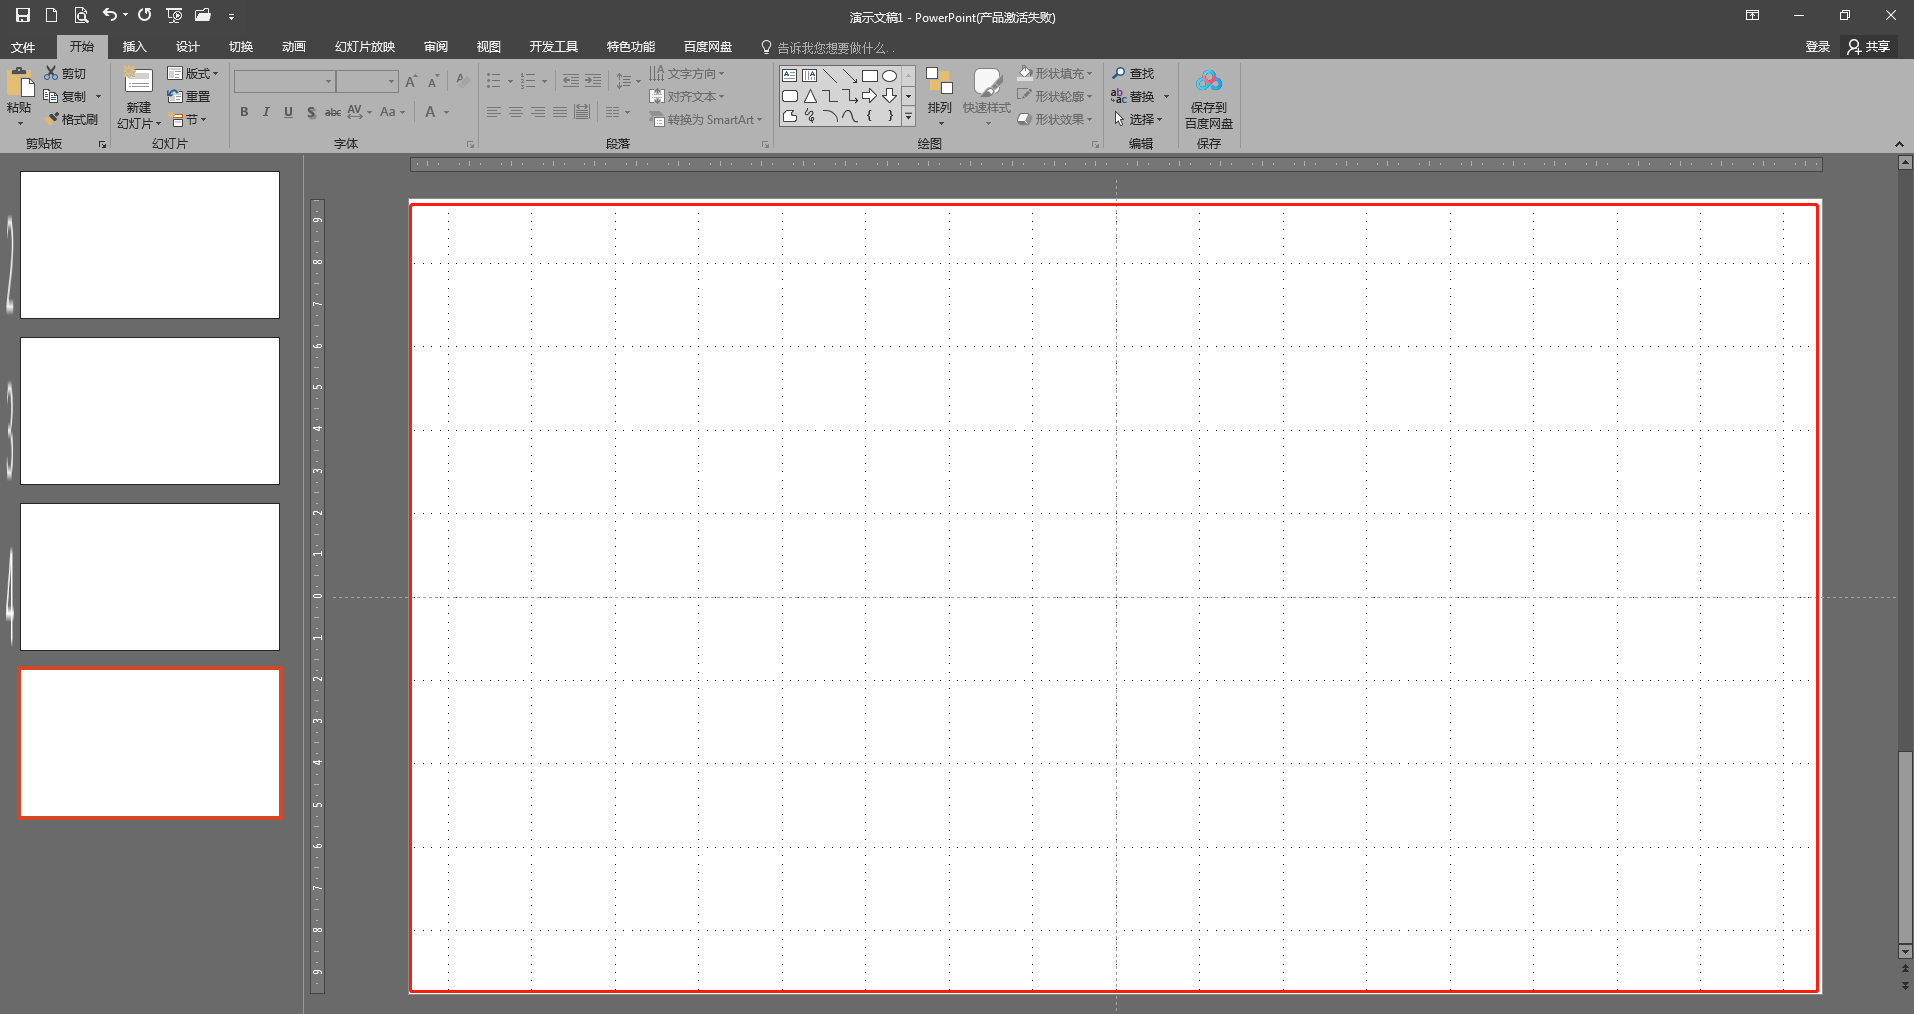Viewport: 1914px width, 1014px height.
Task: Select the third slide thumbnail
Action: pos(150,577)
